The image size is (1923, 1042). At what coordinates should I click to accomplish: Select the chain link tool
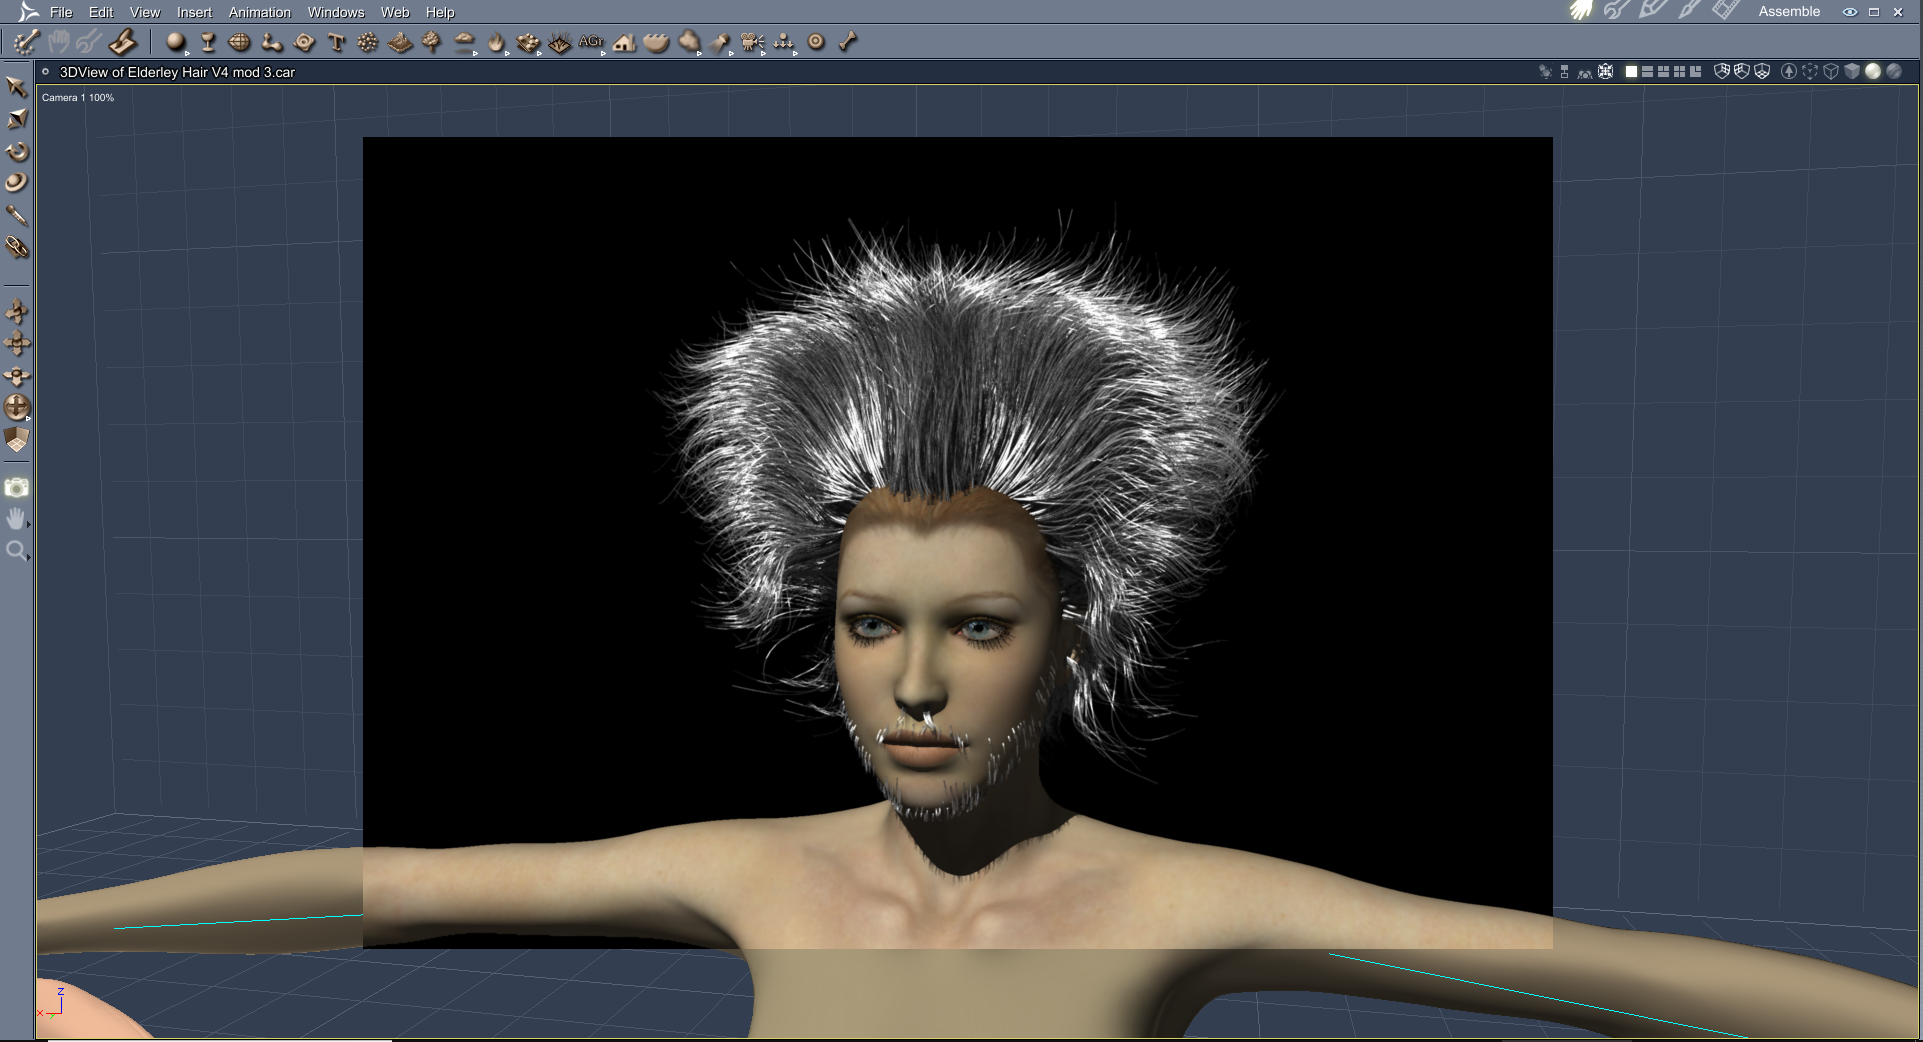coord(17,247)
